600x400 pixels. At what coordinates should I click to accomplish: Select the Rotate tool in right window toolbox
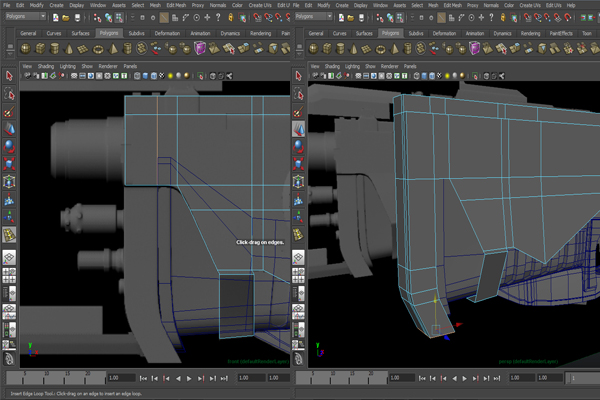point(298,147)
